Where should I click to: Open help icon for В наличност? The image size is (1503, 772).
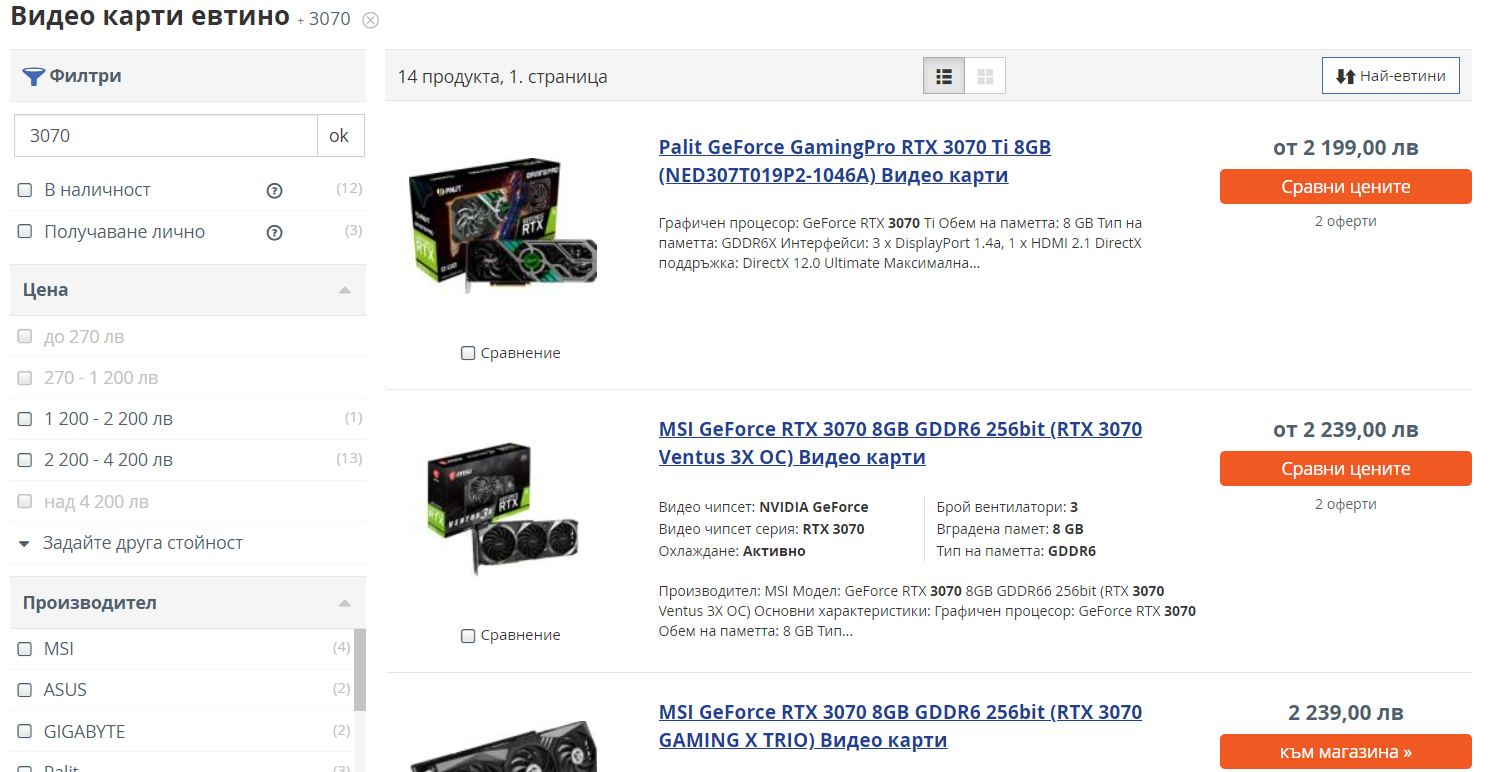(274, 191)
